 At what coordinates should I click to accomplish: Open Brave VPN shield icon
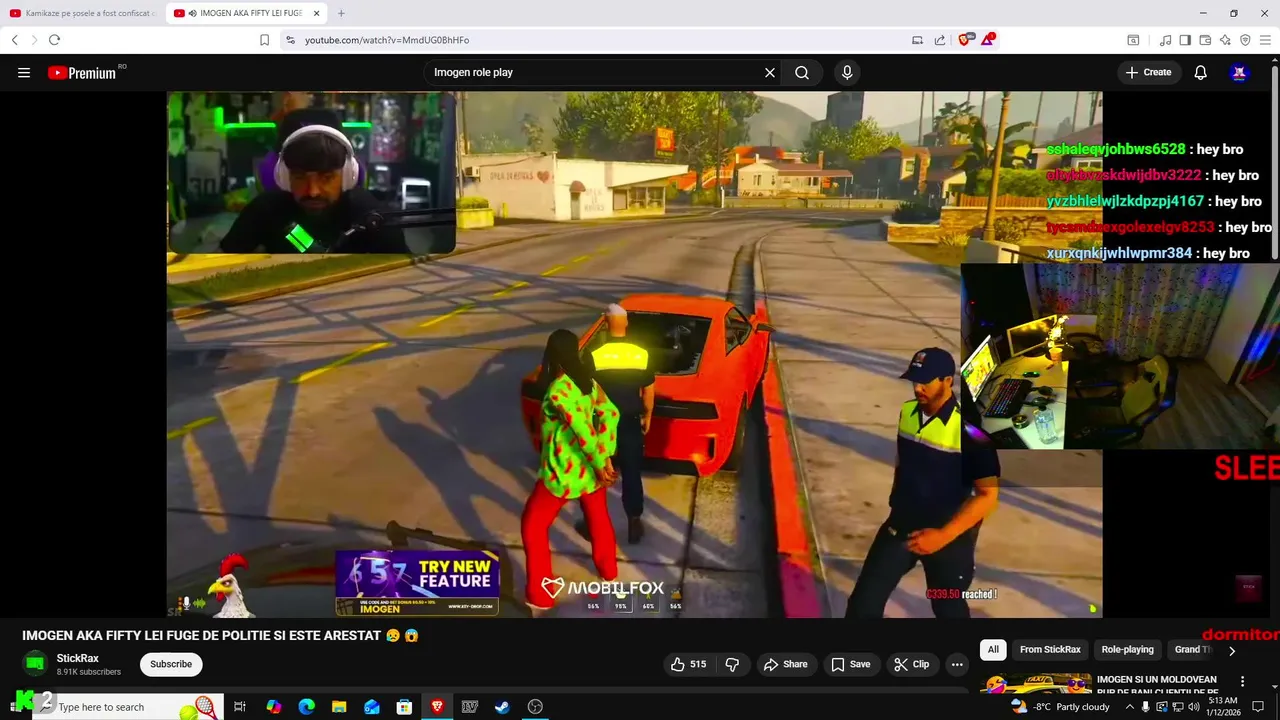tap(1245, 40)
